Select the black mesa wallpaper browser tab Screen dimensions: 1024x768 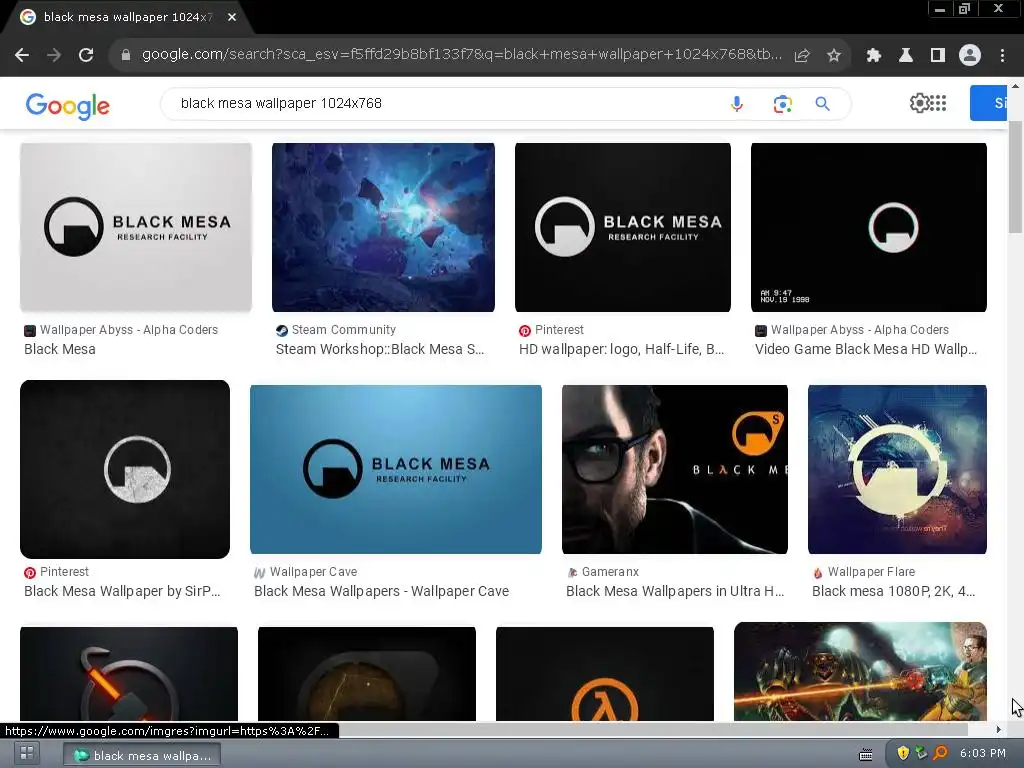coord(127,17)
